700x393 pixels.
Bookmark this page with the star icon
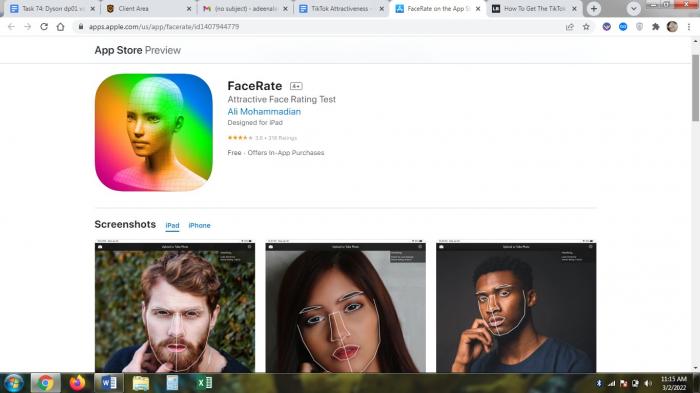pos(586,27)
